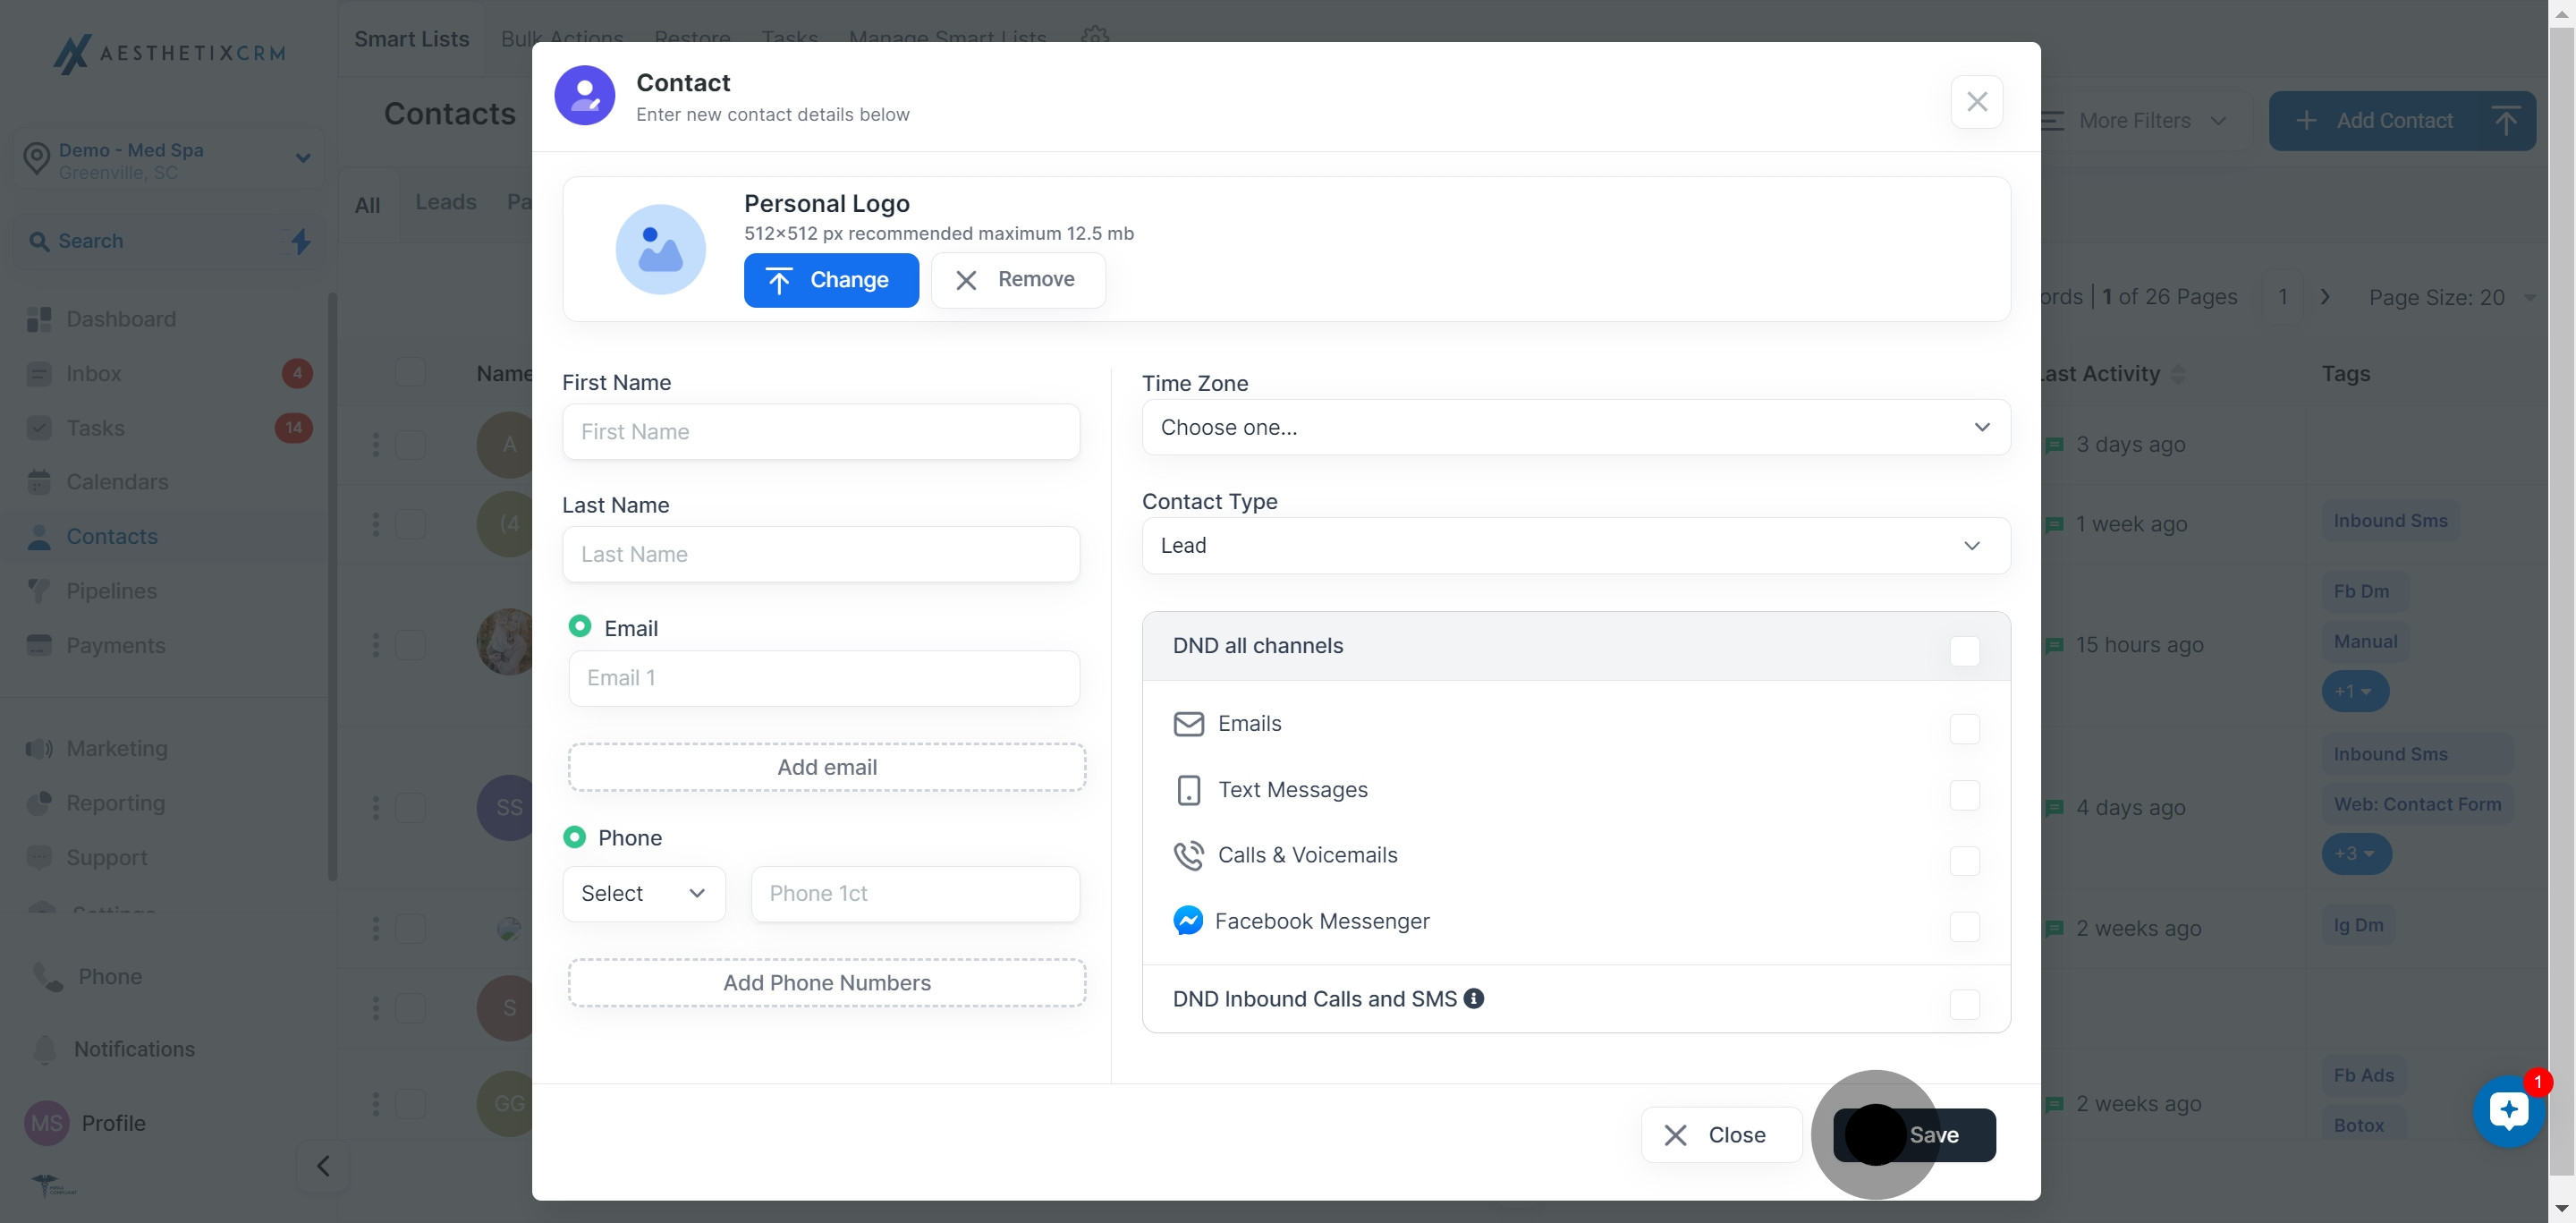Image resolution: width=2576 pixels, height=1223 pixels.
Task: Open the phone type Select dropdown
Action: click(x=643, y=893)
